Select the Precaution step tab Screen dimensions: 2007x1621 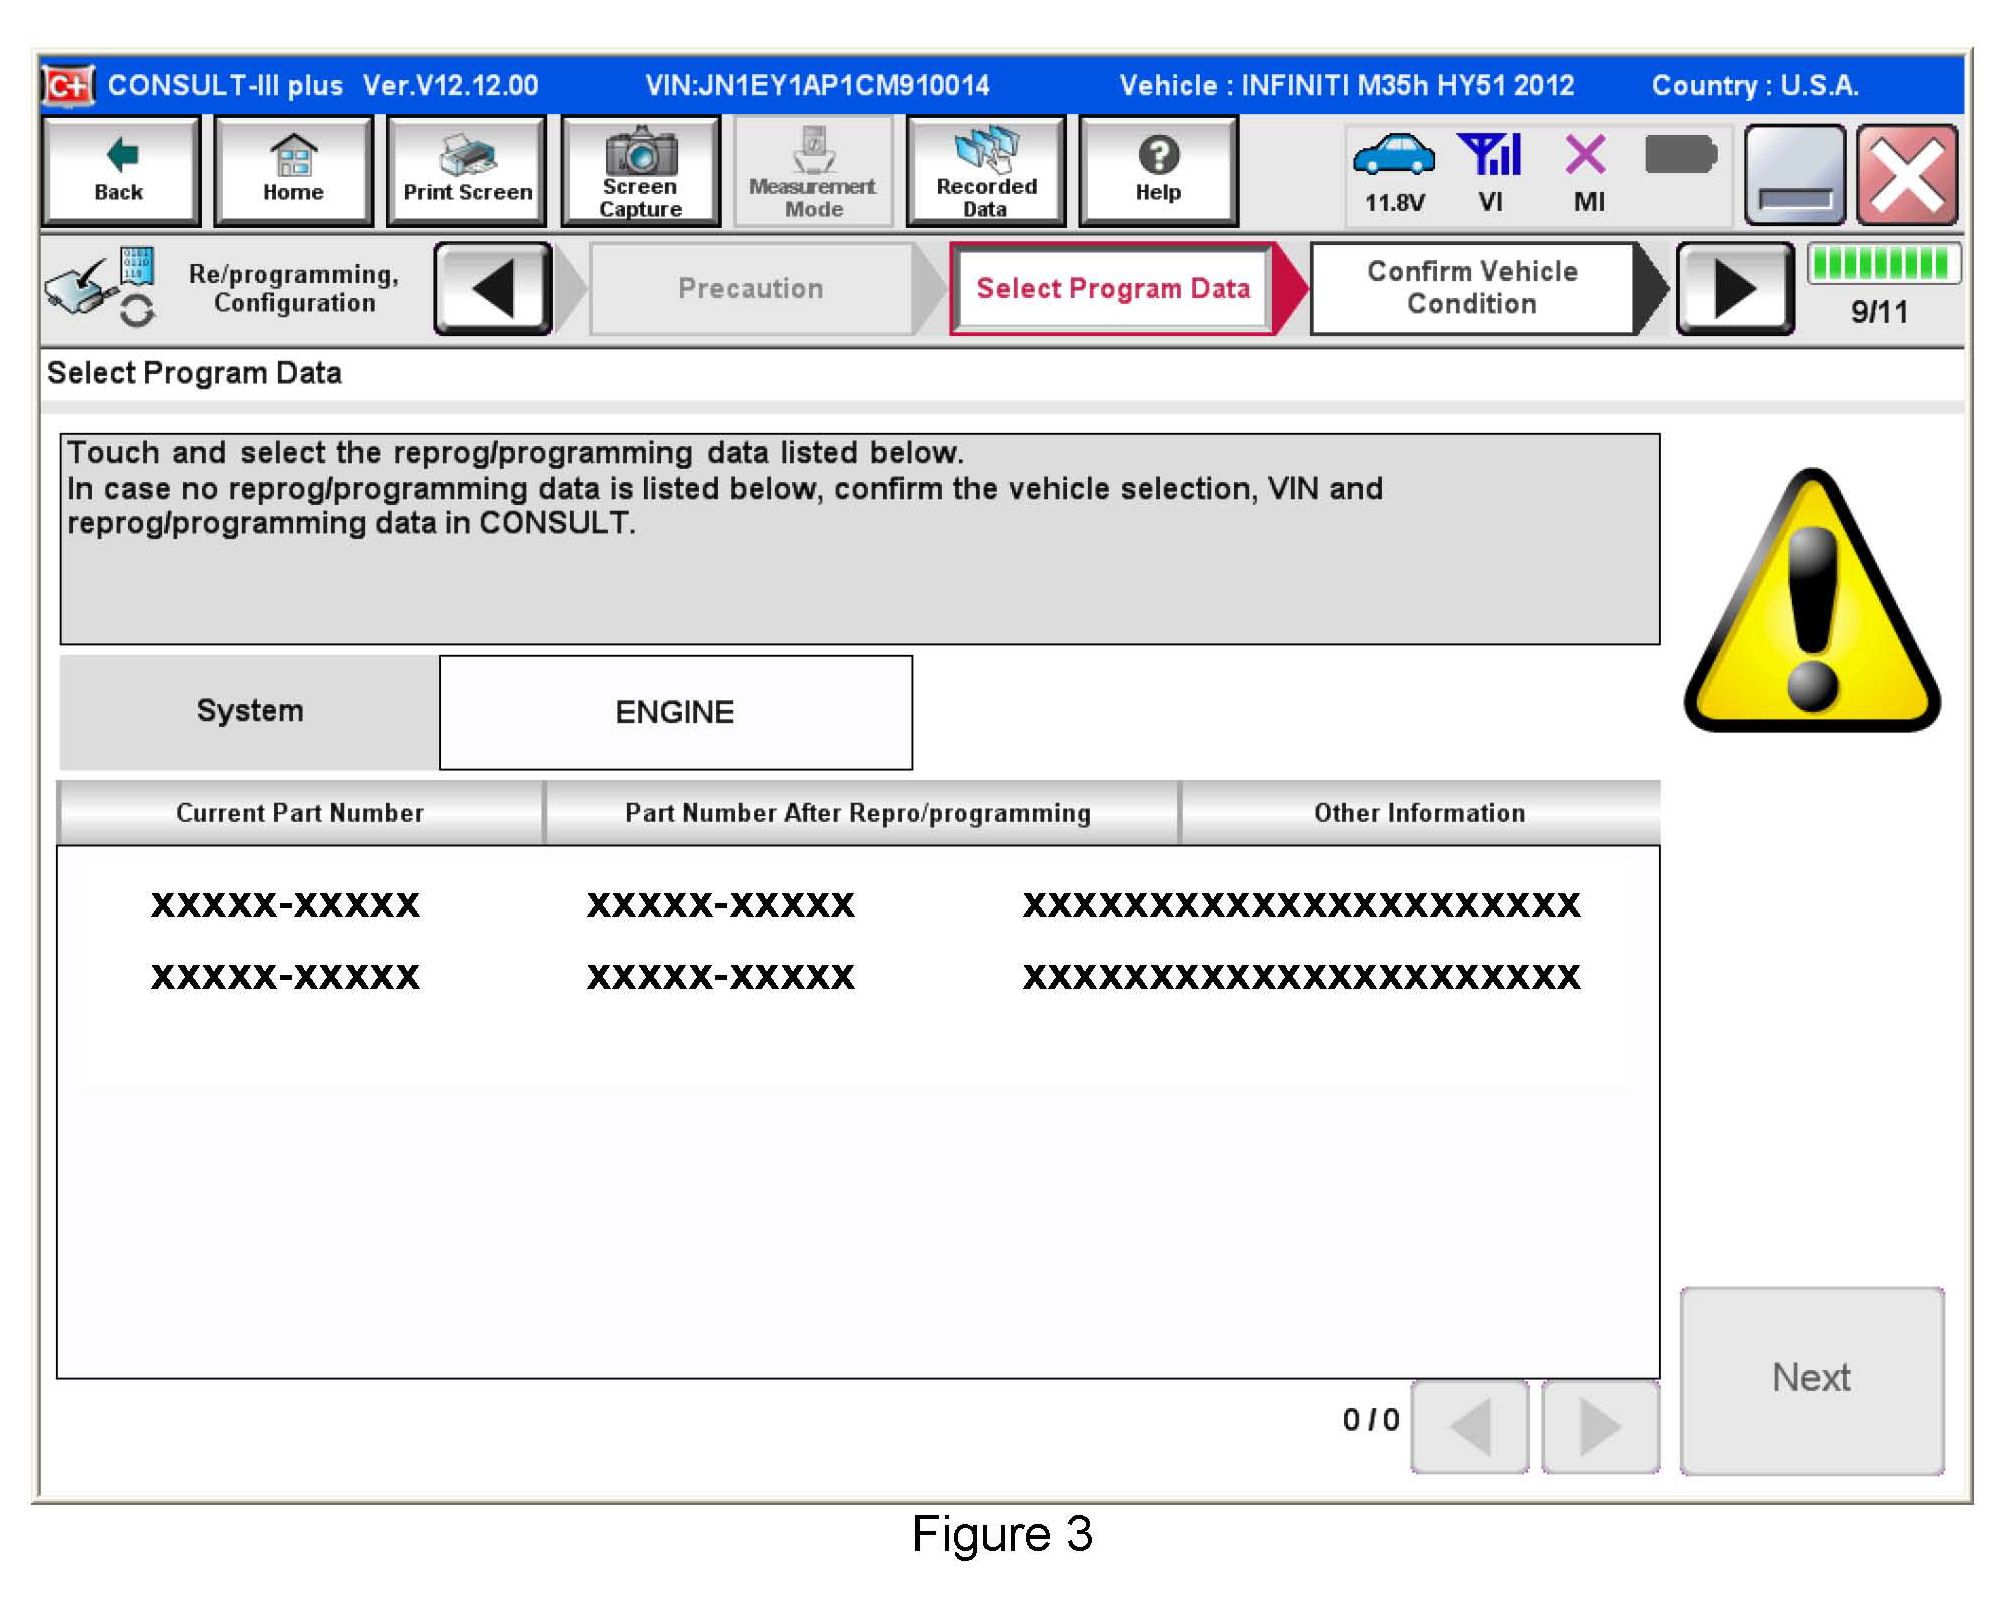pos(751,288)
